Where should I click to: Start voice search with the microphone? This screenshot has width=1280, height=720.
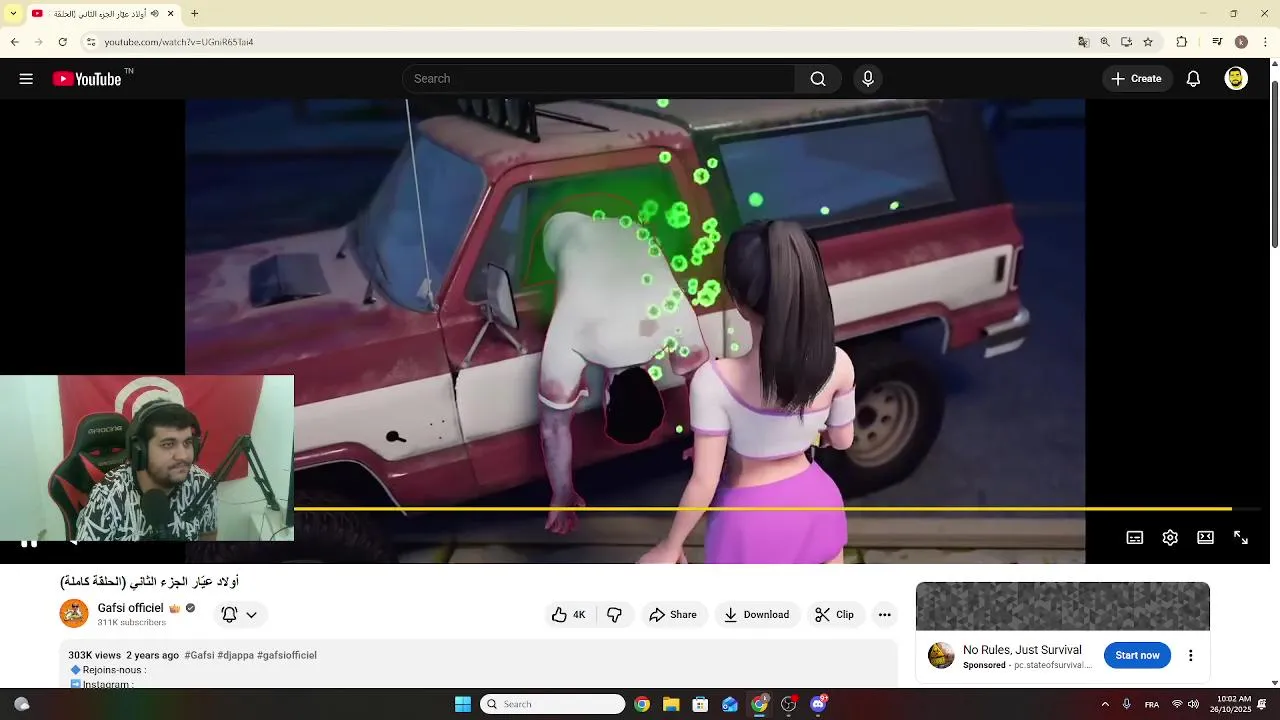(x=868, y=79)
